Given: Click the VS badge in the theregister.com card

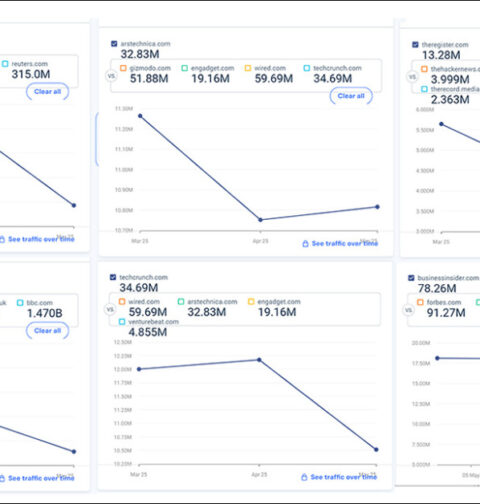Looking at the screenshot, I should [x=412, y=77].
